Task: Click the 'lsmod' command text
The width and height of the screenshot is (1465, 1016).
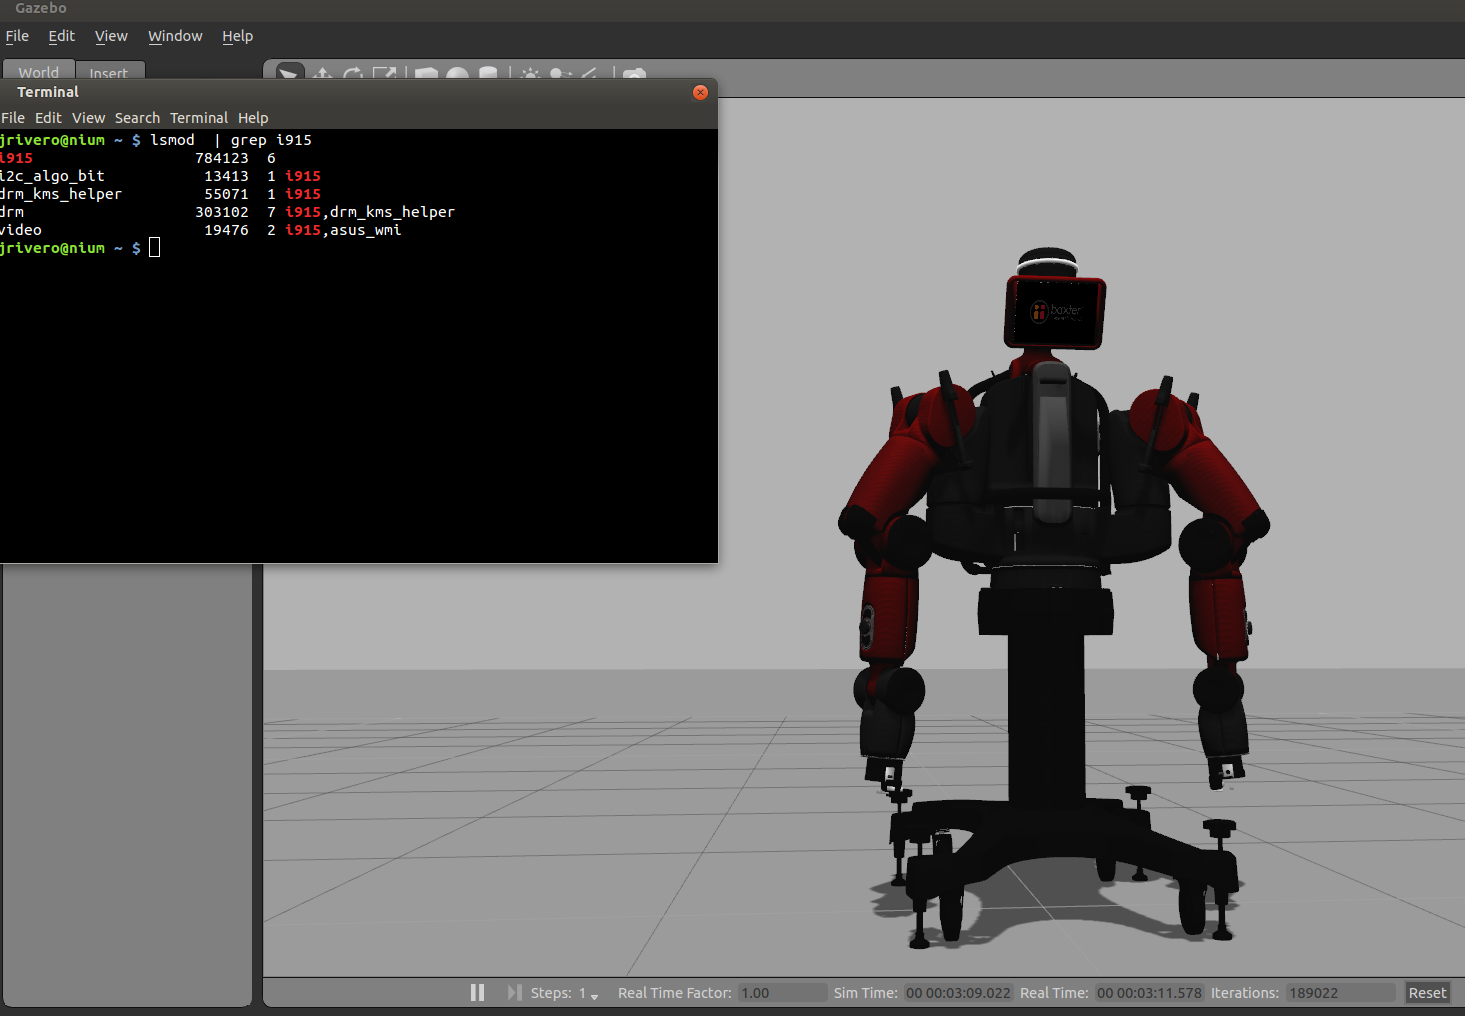Action: (x=172, y=140)
